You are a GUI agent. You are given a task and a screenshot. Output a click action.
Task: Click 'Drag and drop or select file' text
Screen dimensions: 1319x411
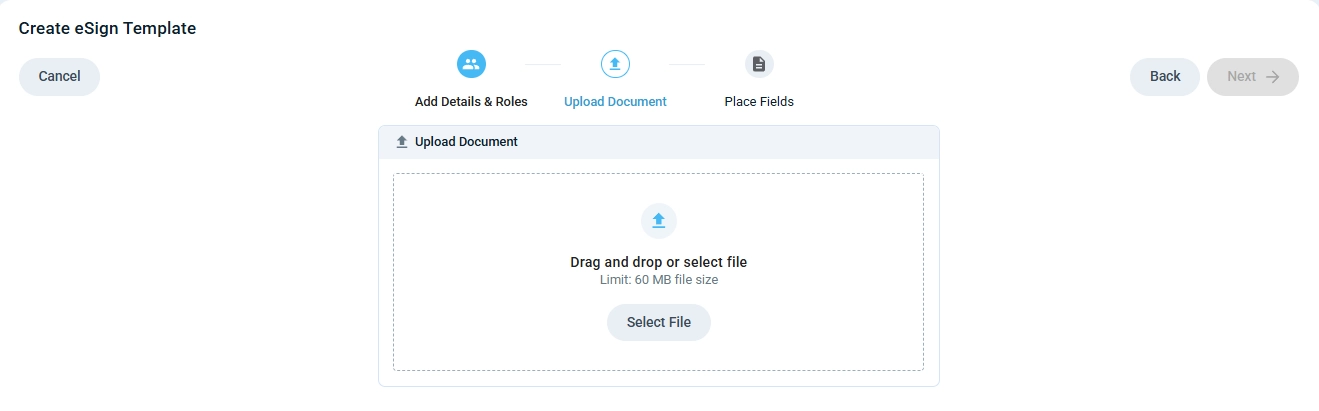(x=659, y=262)
